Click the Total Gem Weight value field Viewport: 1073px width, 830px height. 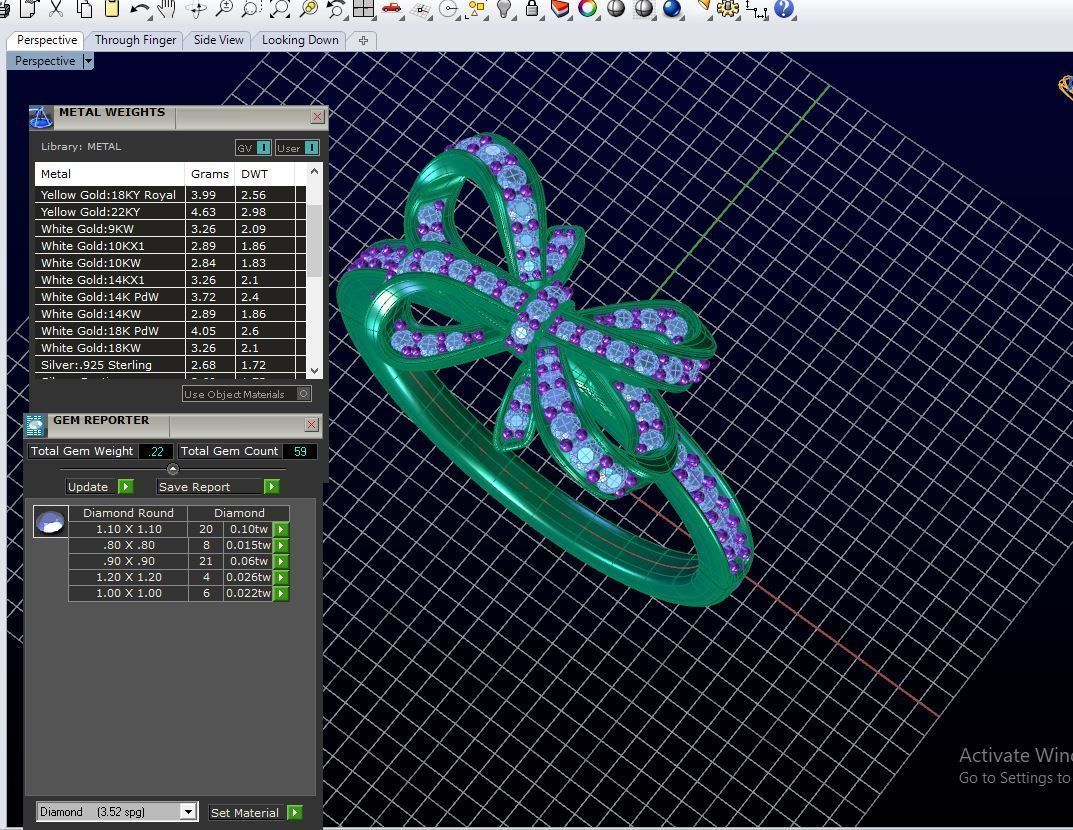[x=155, y=451]
